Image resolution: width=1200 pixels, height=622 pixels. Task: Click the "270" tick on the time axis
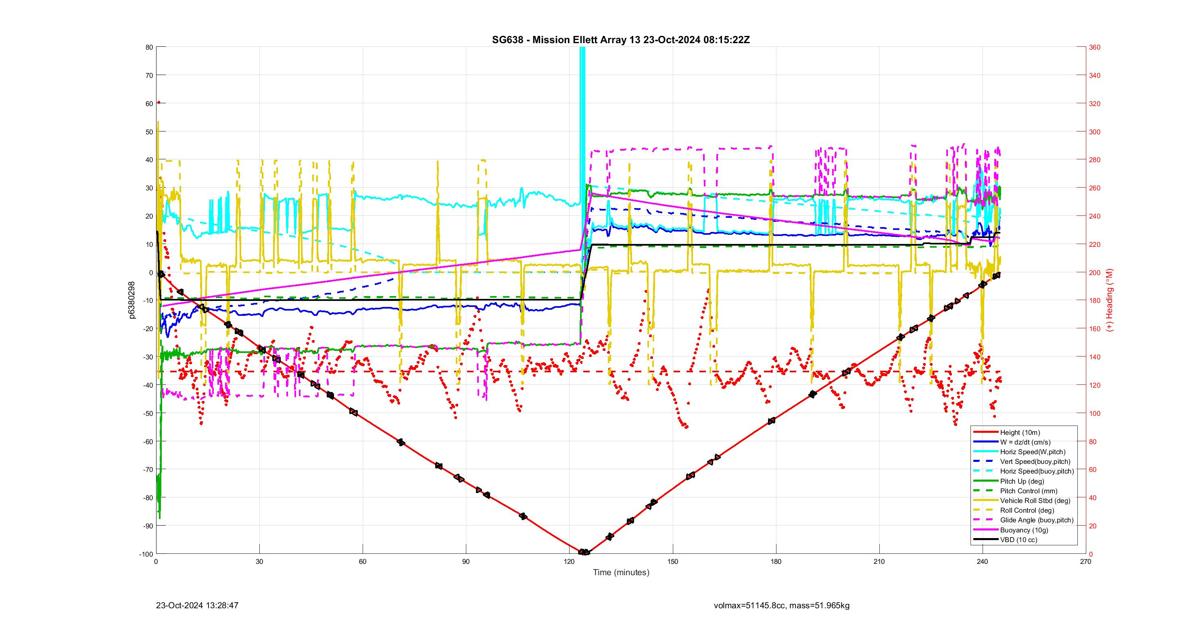coord(1086,562)
